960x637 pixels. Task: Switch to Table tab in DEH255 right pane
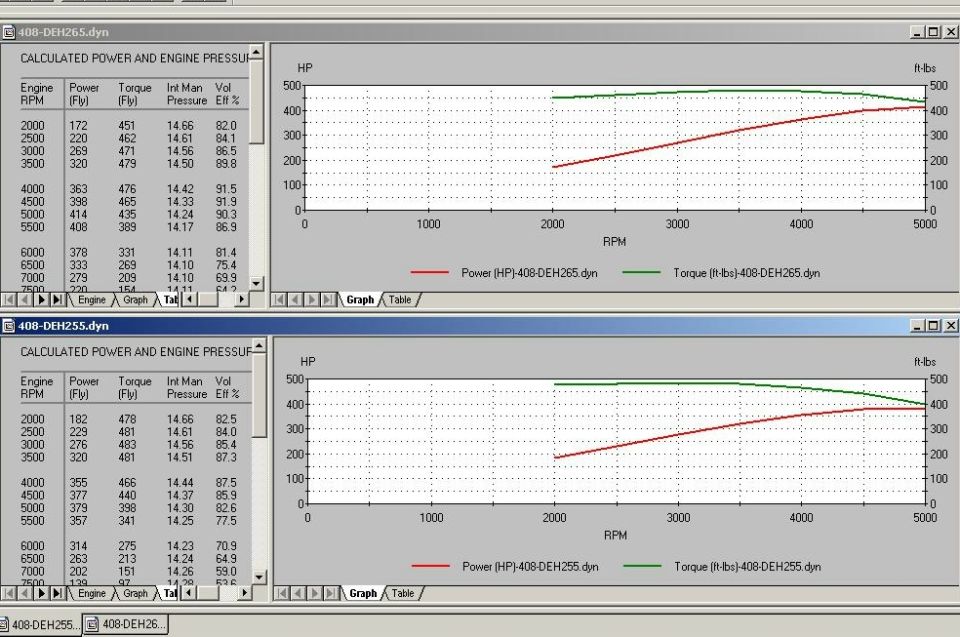pos(403,593)
